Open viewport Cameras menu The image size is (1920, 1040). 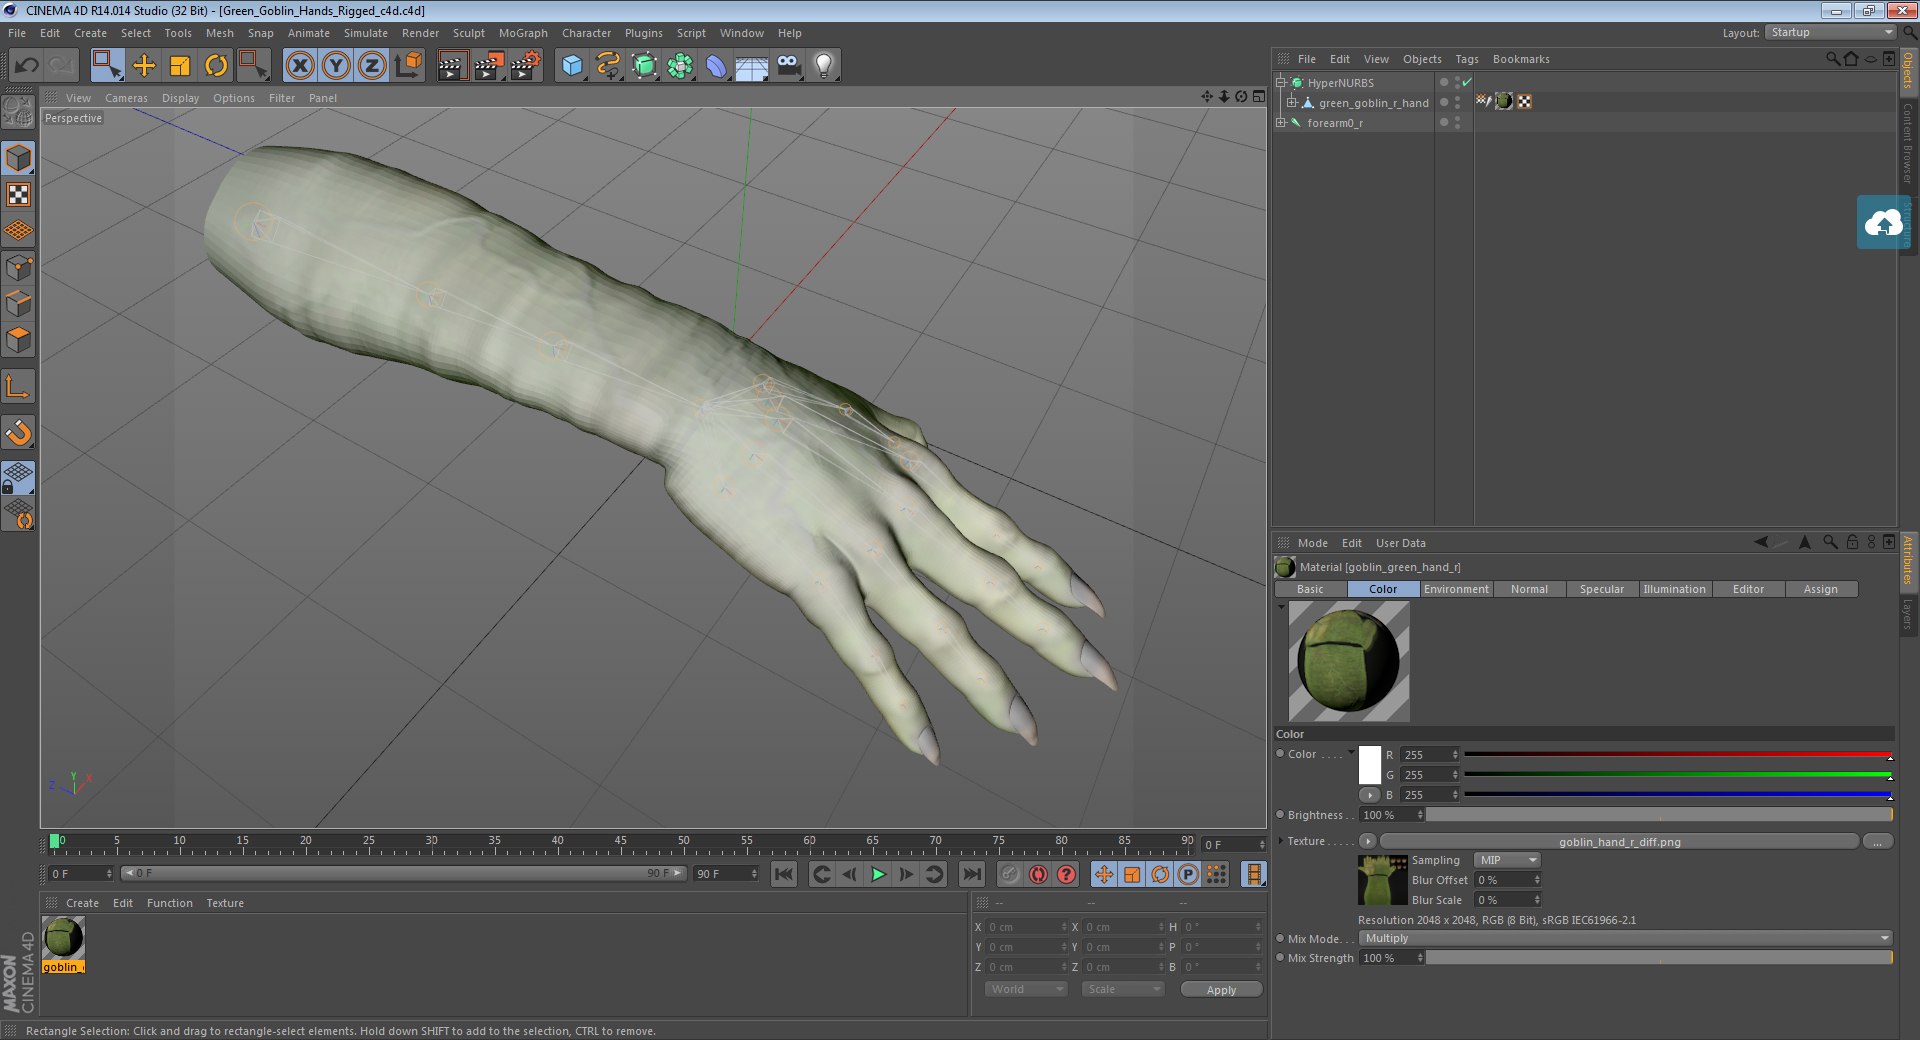[x=126, y=98]
